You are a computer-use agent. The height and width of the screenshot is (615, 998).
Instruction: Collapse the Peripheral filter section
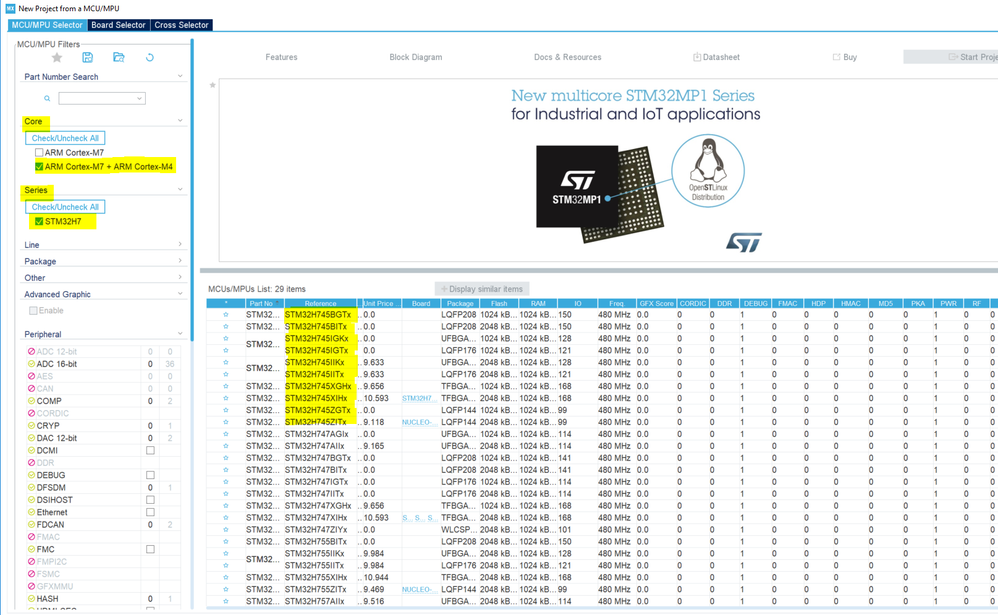[180, 333]
